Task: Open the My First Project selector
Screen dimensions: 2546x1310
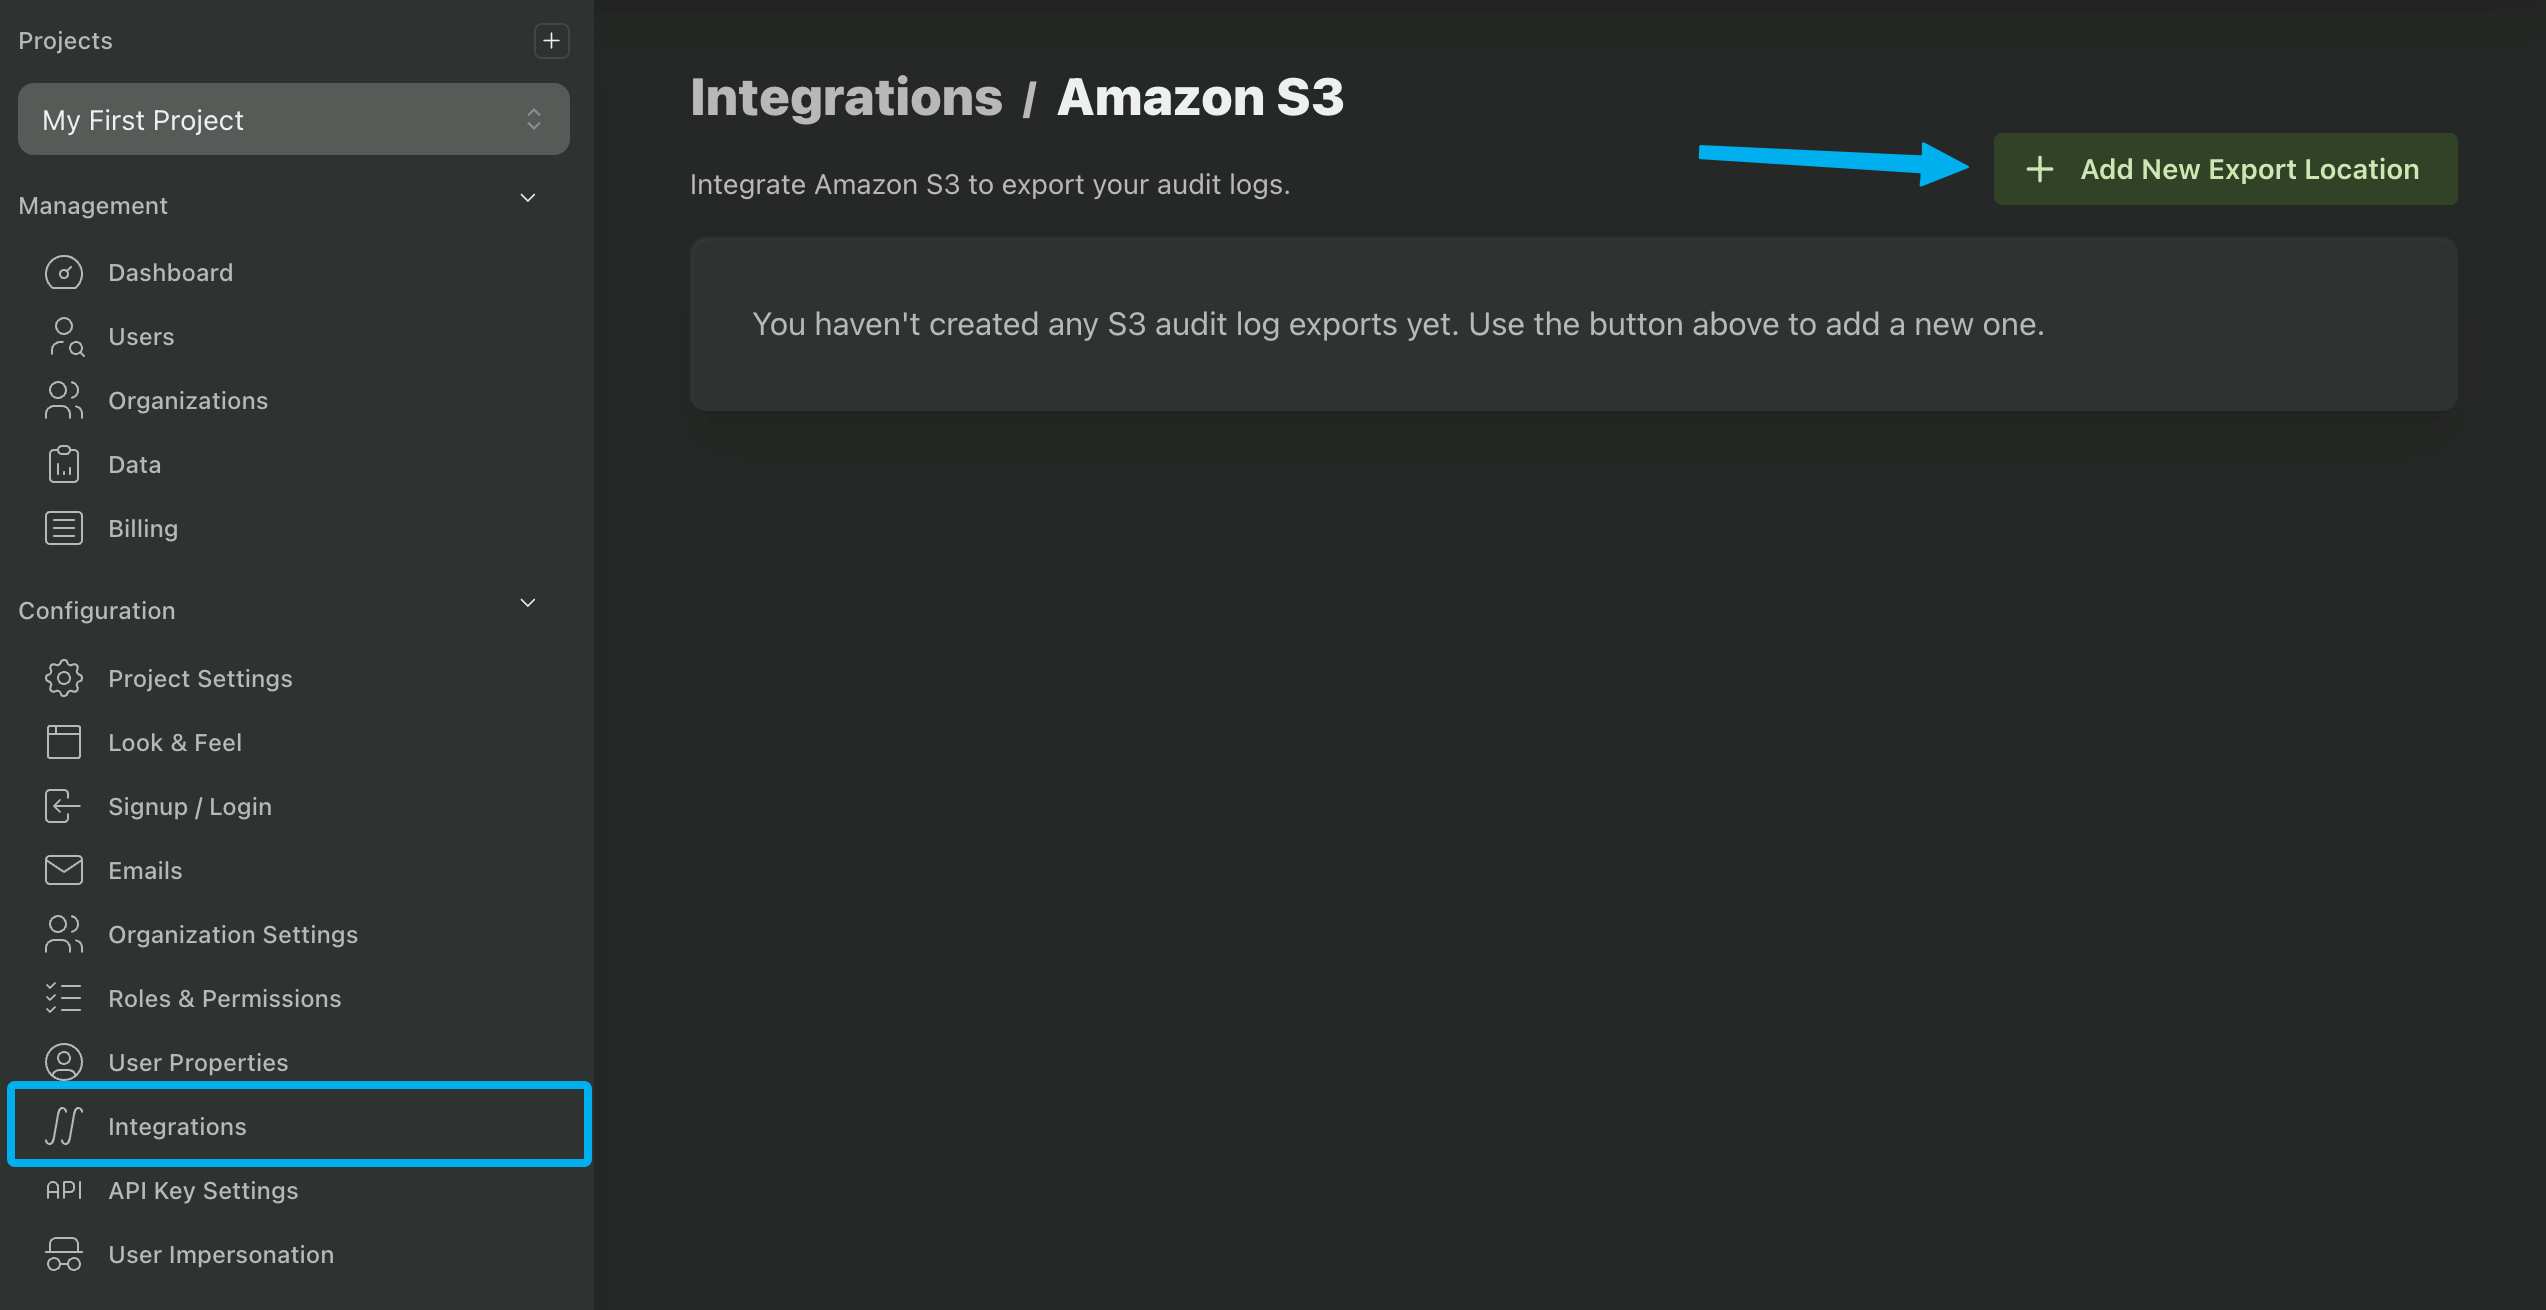Action: click(x=294, y=120)
